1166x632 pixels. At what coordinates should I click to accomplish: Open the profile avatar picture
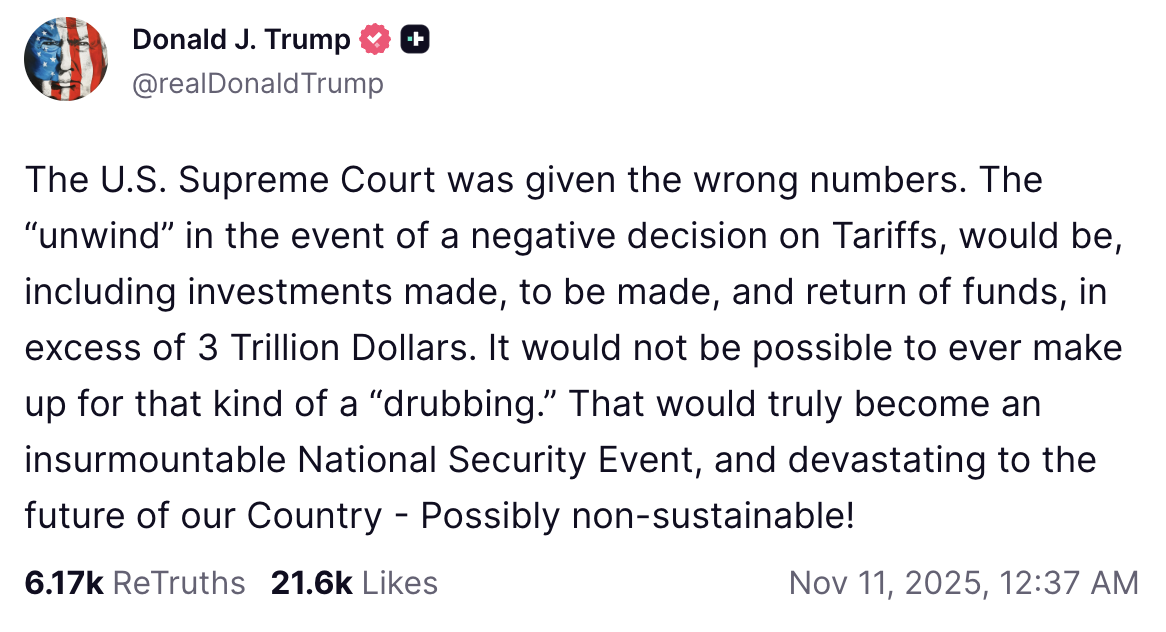66,59
